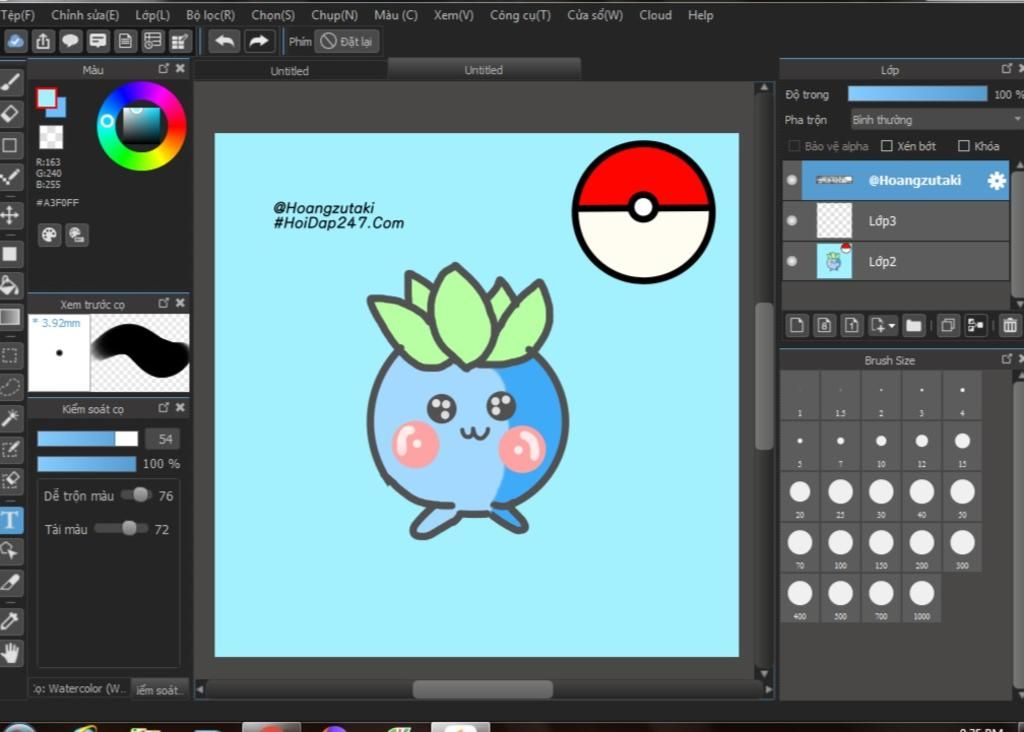Open the Công cụ(T) menu
The image size is (1024, 732).
click(x=520, y=15)
